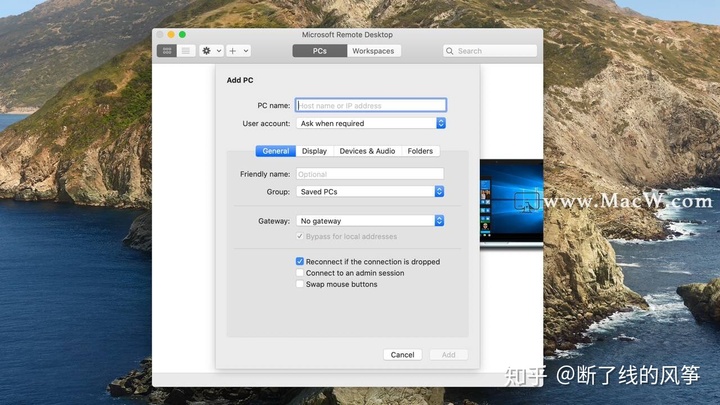
Task: Switch to list view icon in toolbar
Action: point(186,50)
